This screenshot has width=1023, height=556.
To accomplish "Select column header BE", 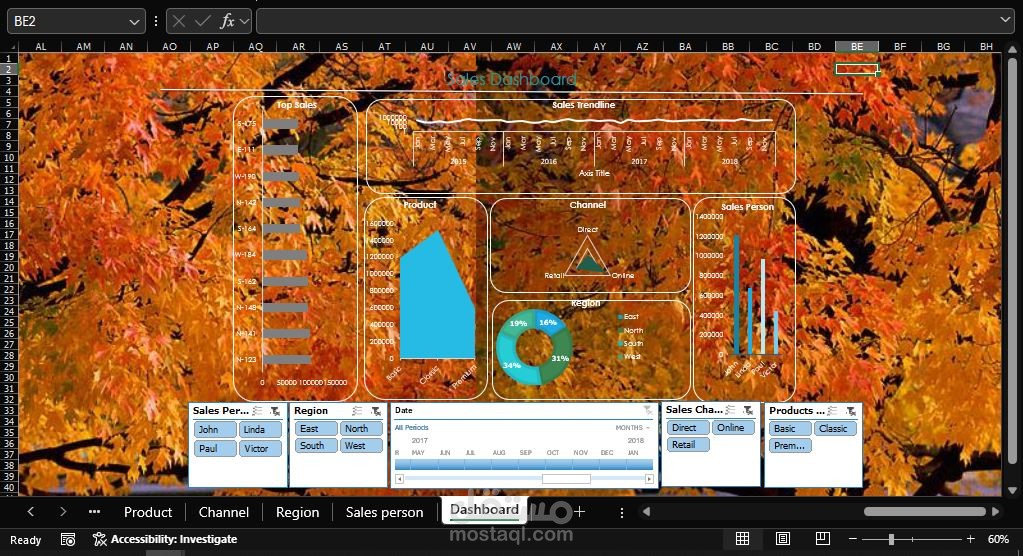I will point(857,46).
